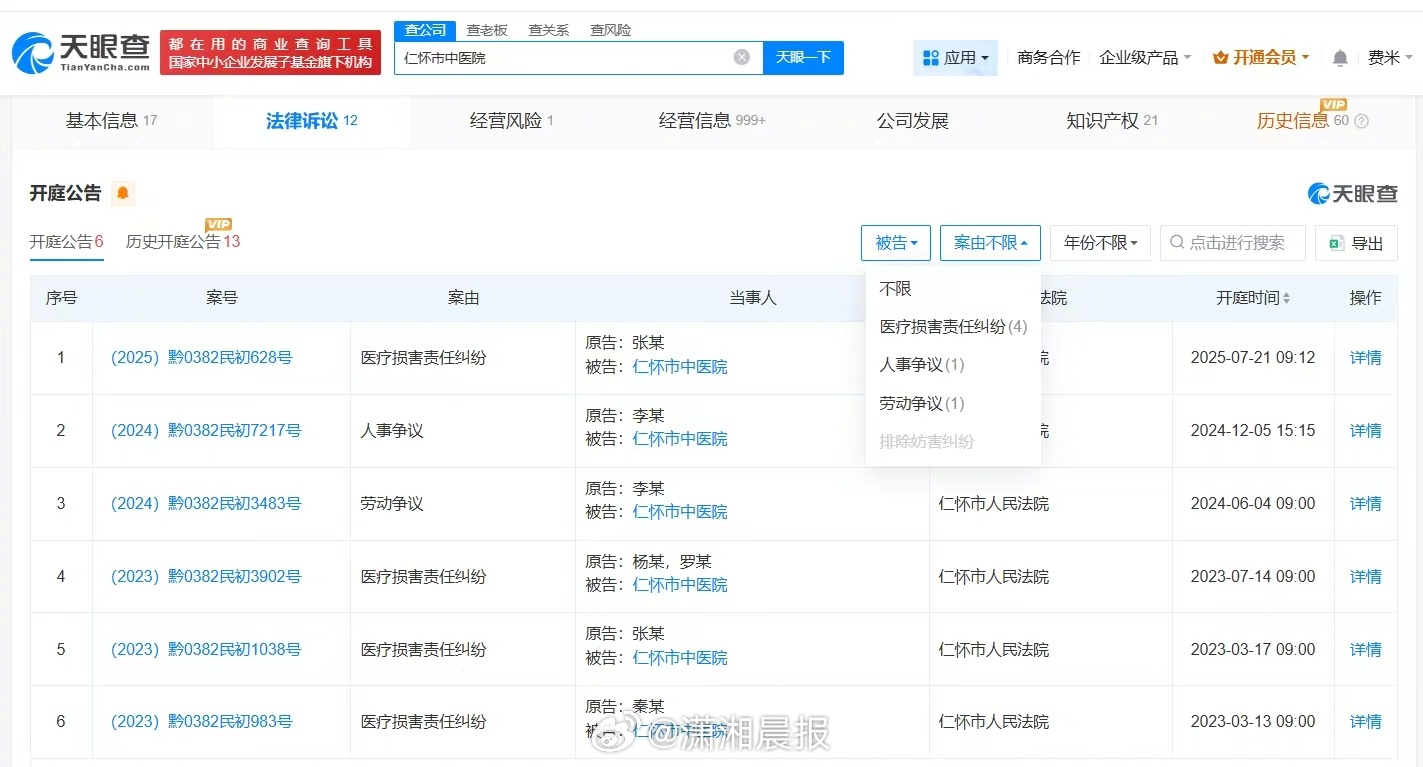Image resolution: width=1423 pixels, height=767 pixels.
Task: Open notifications bell in top bar
Action: (x=1340, y=58)
